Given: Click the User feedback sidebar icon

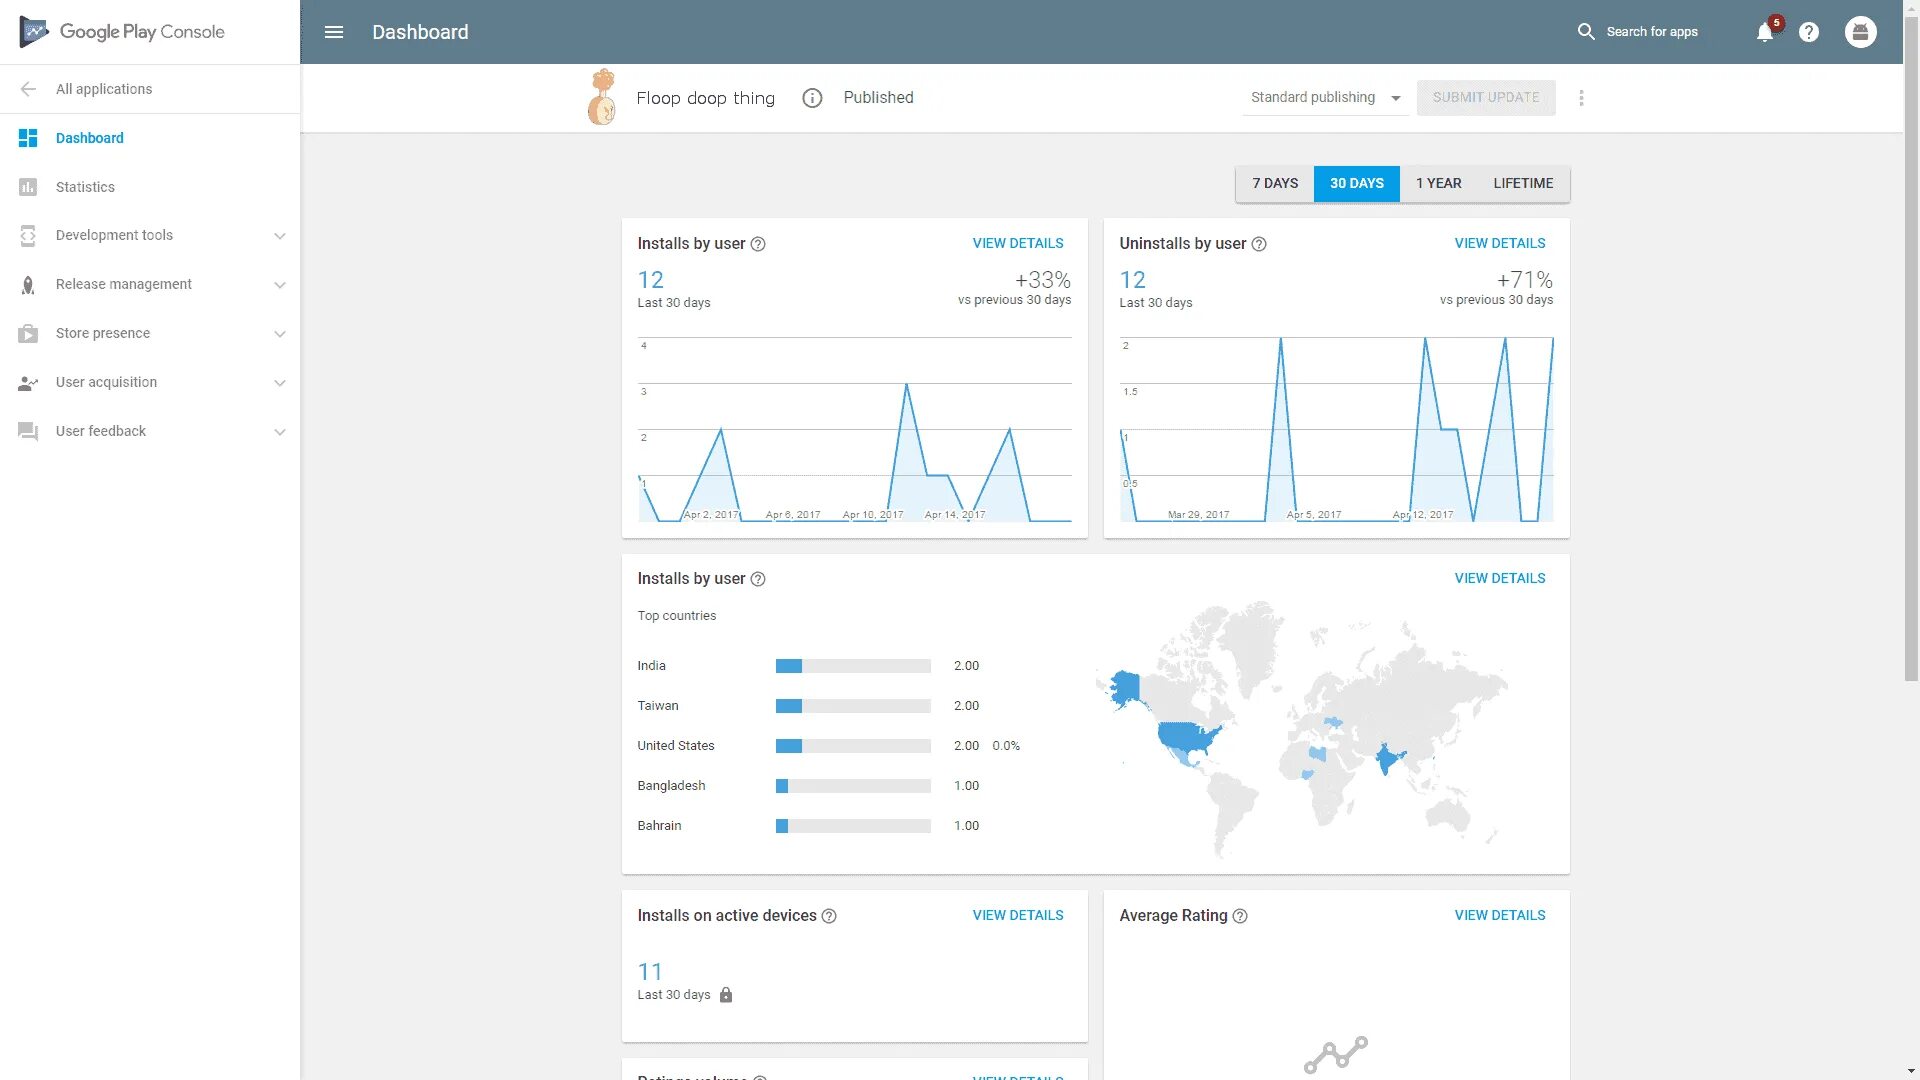Looking at the screenshot, I should 28,431.
